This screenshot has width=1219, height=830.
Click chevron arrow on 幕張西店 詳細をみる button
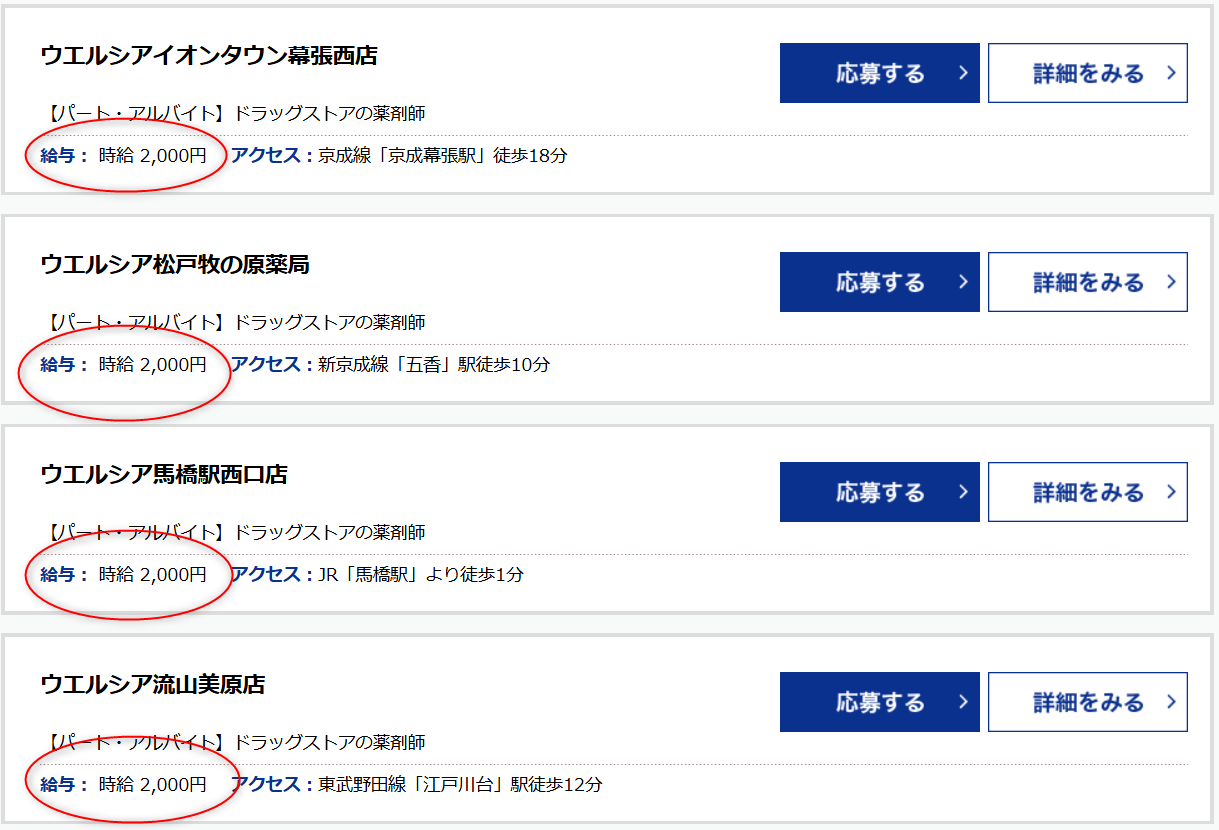1171,73
